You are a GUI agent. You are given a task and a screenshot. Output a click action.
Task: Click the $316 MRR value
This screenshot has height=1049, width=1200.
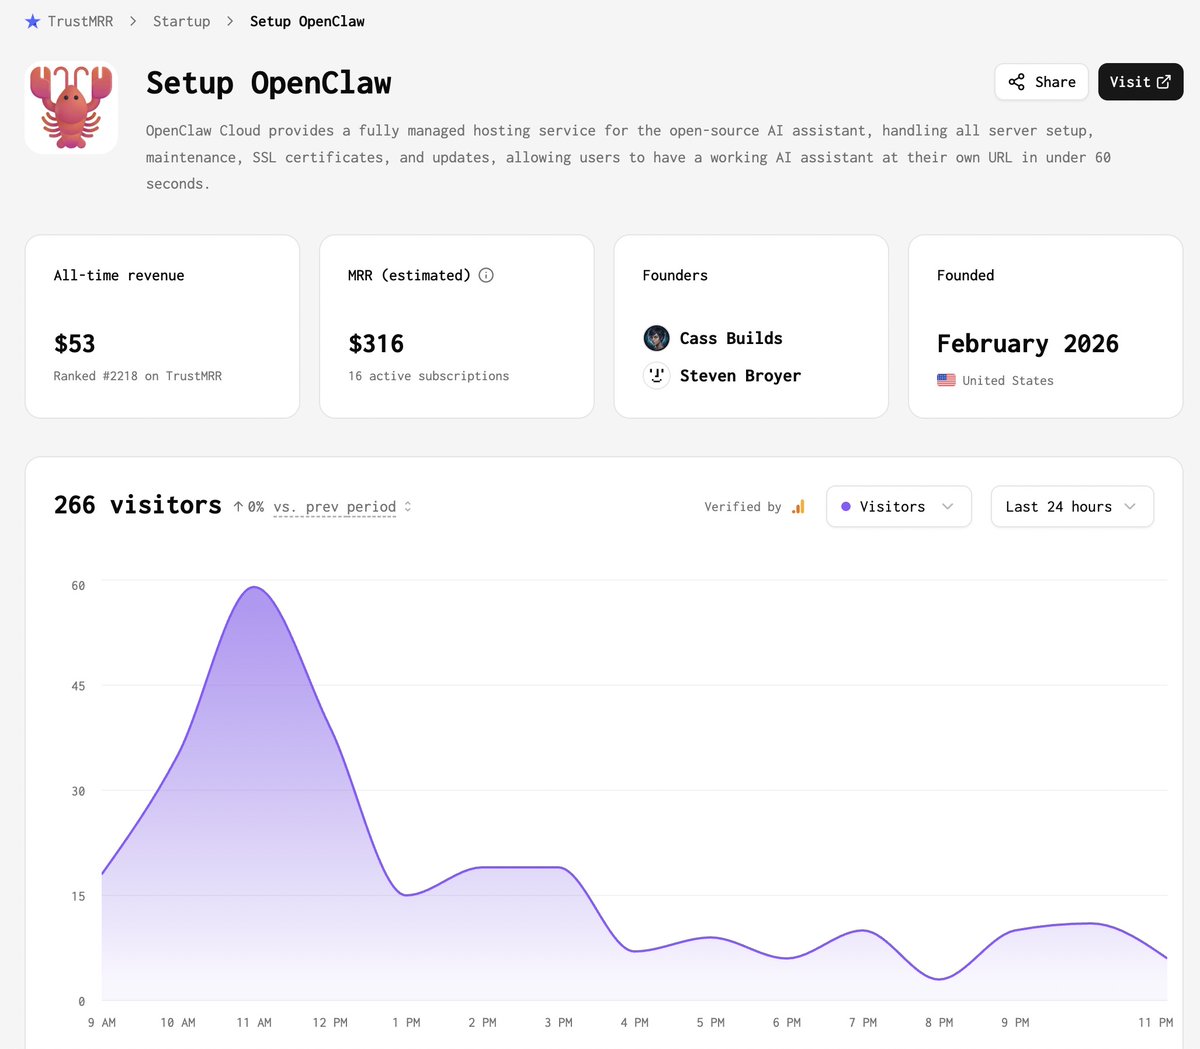(376, 343)
